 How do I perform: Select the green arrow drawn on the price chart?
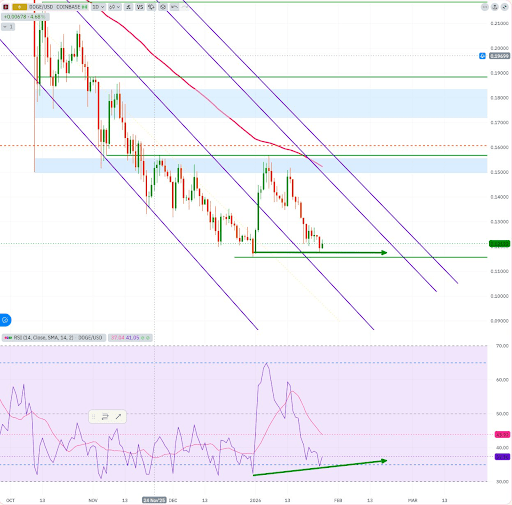320,252
